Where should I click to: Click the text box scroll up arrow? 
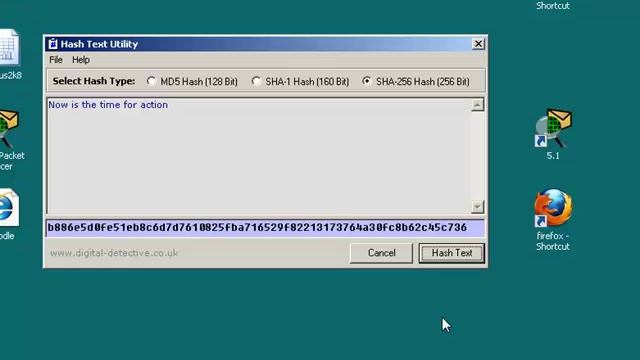point(477,105)
